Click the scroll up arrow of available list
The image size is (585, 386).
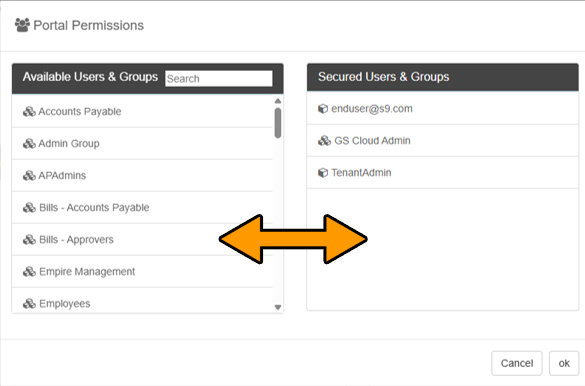click(x=278, y=101)
